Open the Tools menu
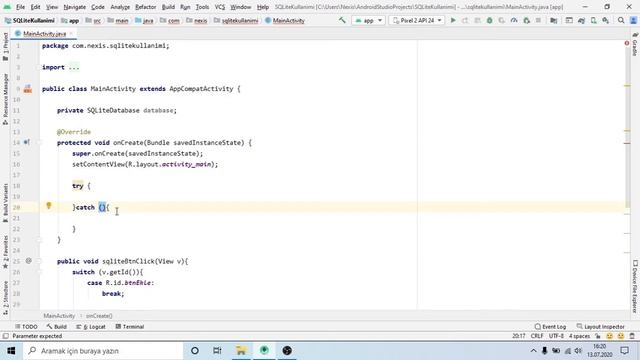 [202, 7]
